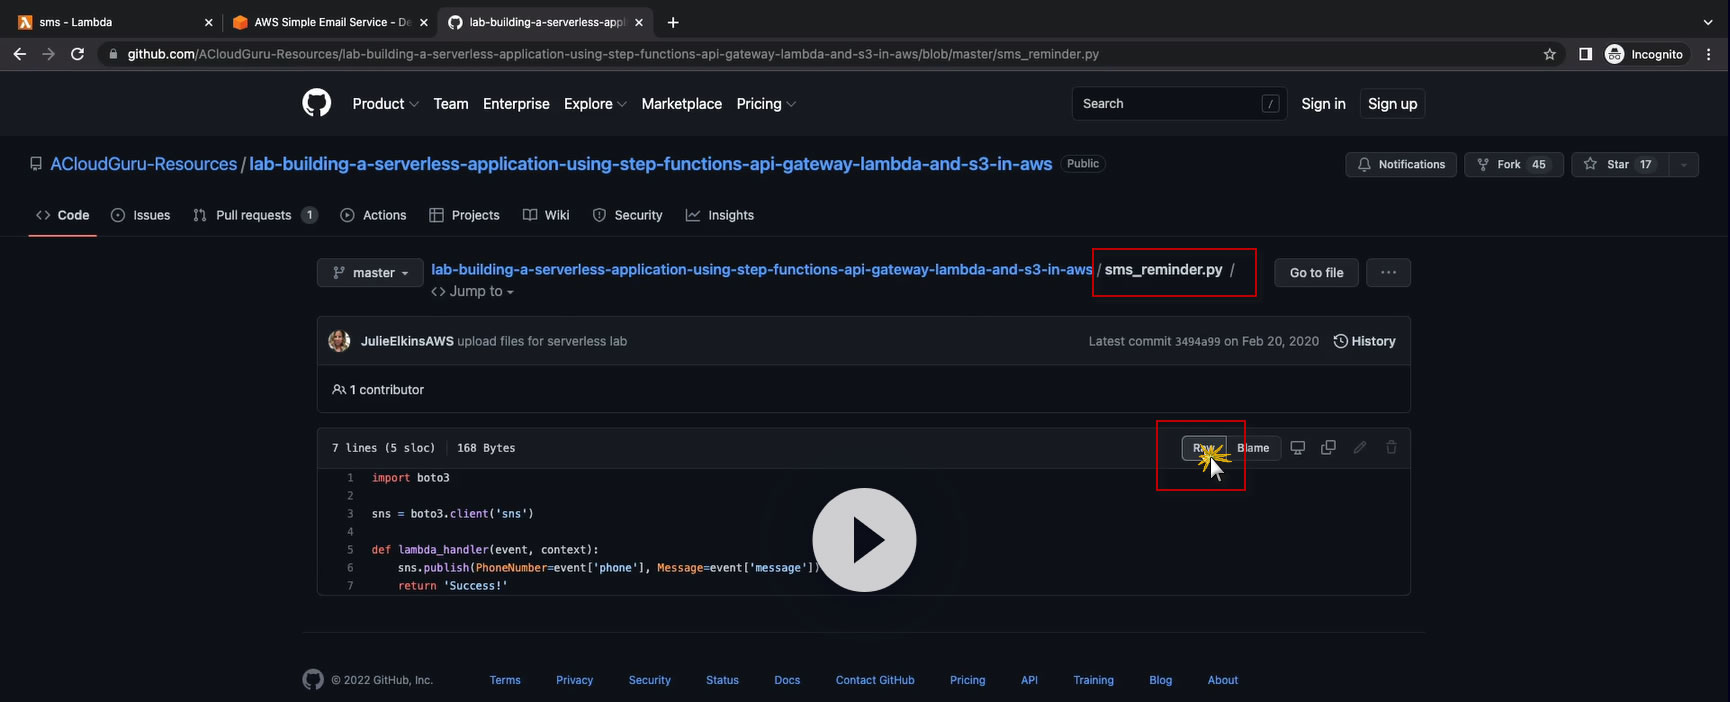This screenshot has height=702, width=1730.
Task: Open Chrome three-dot menu
Action: (x=1709, y=54)
